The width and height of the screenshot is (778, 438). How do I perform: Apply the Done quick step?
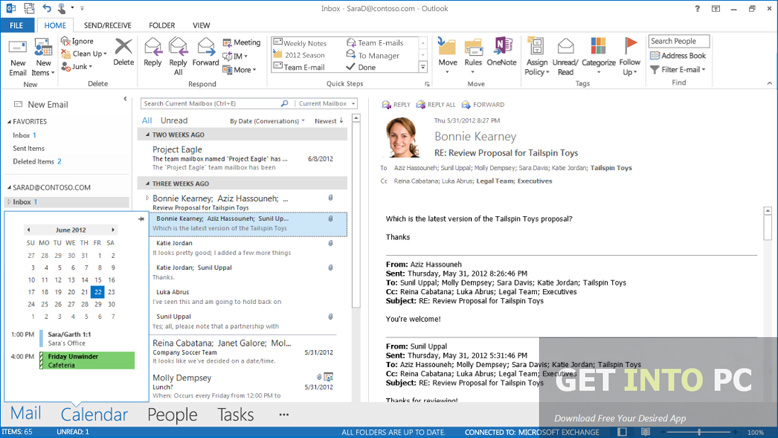click(361, 67)
